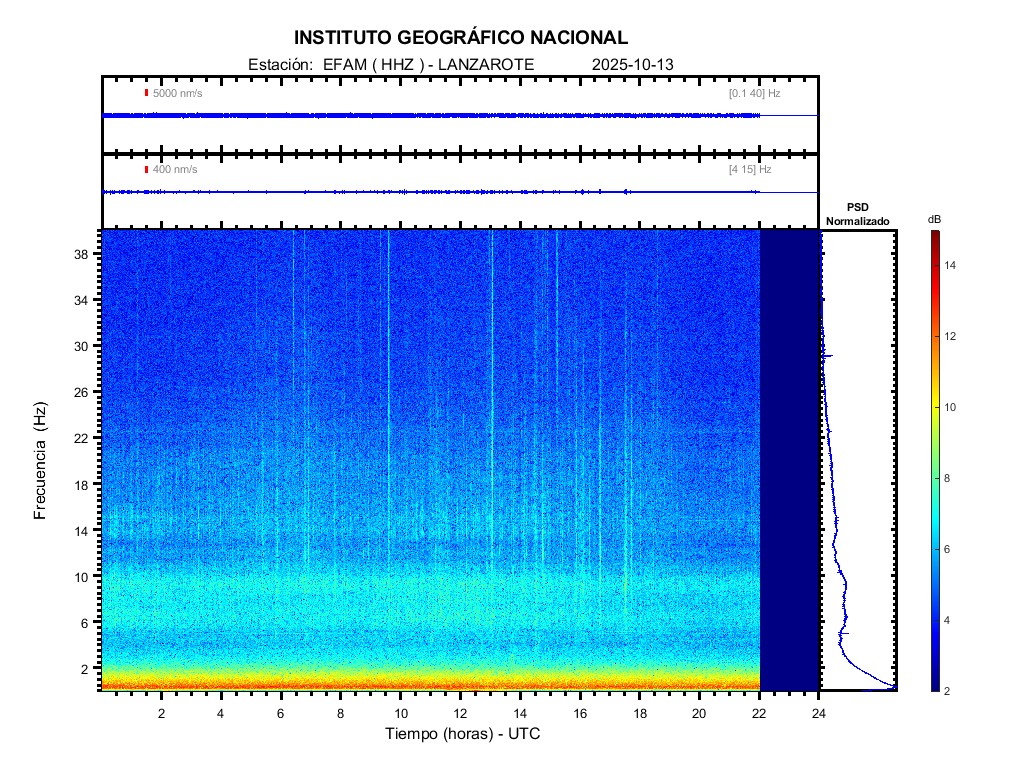Viewport: 1024px width, 768px height.
Task: Click the [0.1 40] Hz filter label
Action: tap(754, 93)
